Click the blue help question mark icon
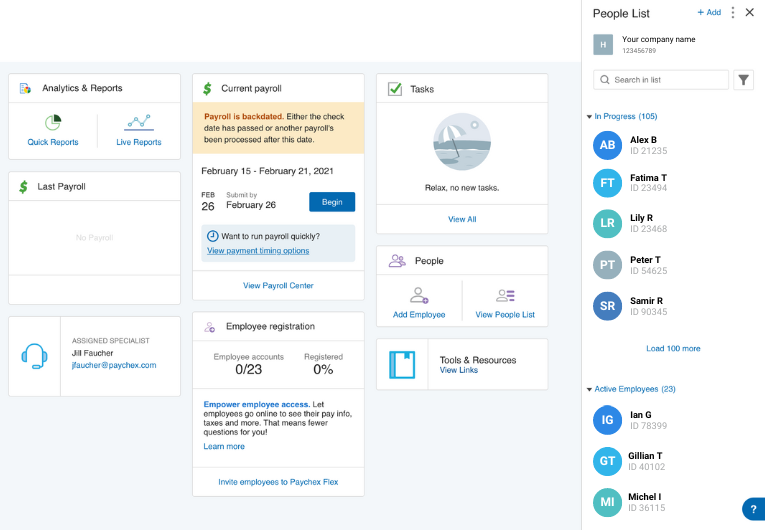 click(753, 509)
